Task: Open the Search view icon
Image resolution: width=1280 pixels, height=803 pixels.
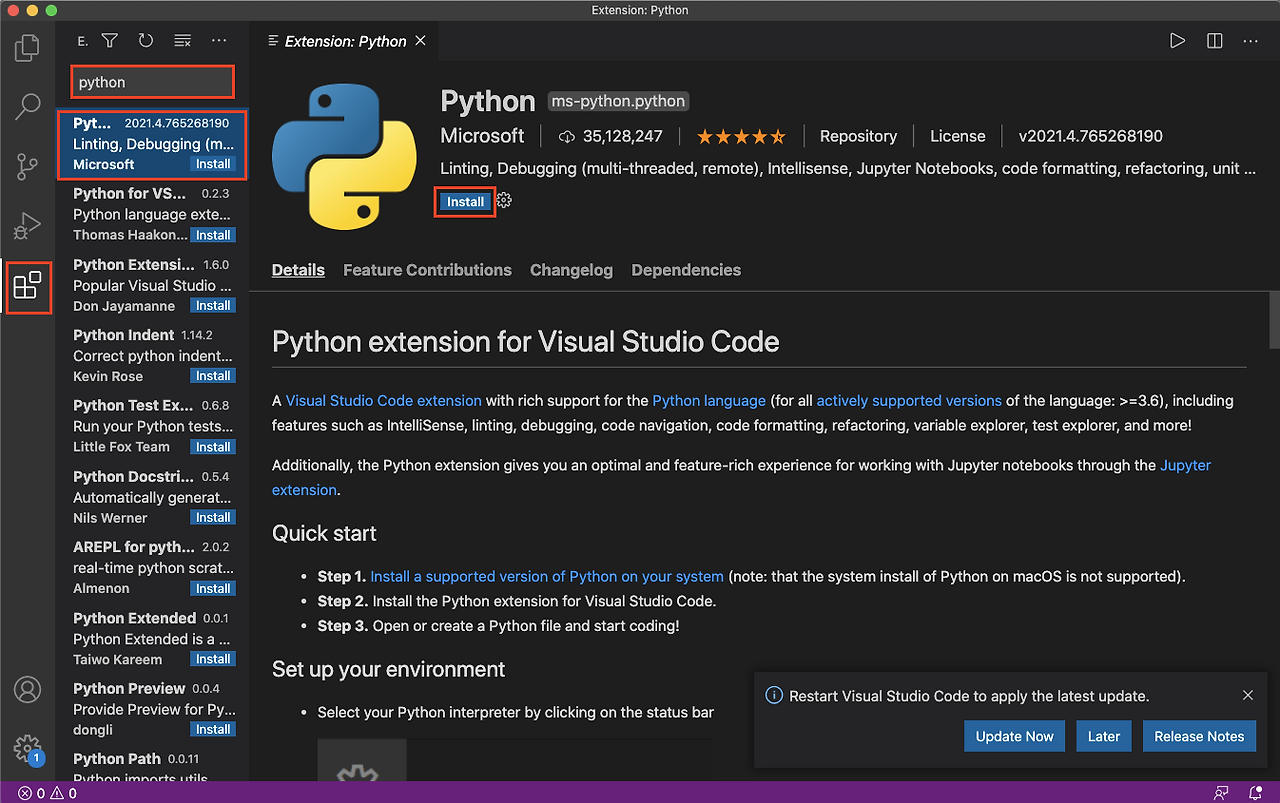Action: (28, 106)
